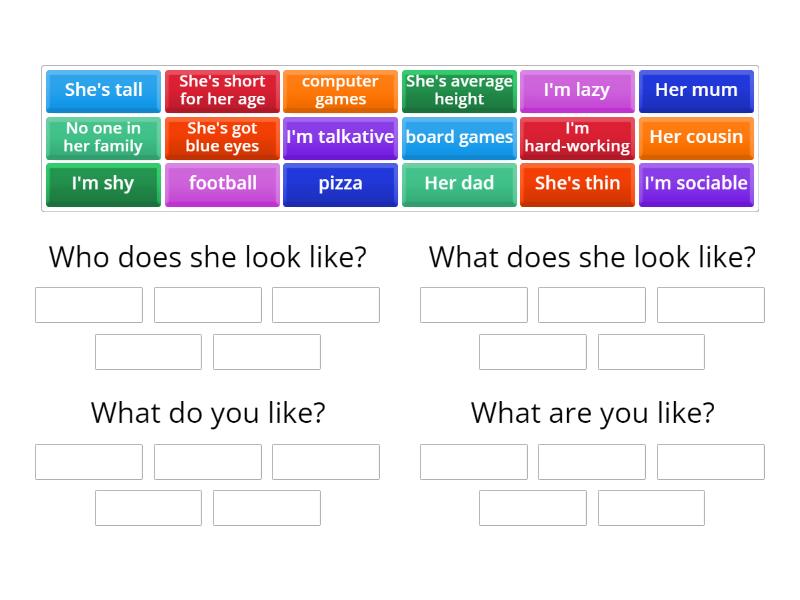Click the "She's thin" tile
The width and height of the screenshot is (800, 600).
577,184
